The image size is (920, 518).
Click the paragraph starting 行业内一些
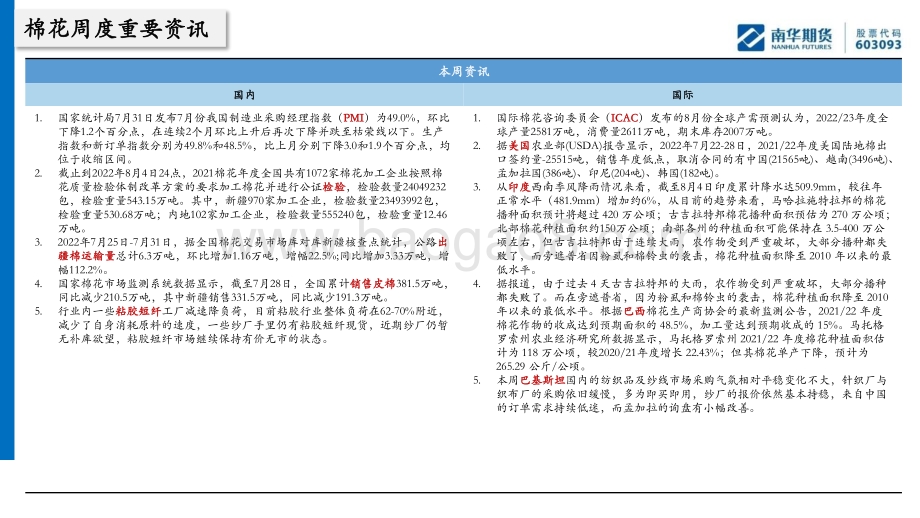(x=252, y=325)
